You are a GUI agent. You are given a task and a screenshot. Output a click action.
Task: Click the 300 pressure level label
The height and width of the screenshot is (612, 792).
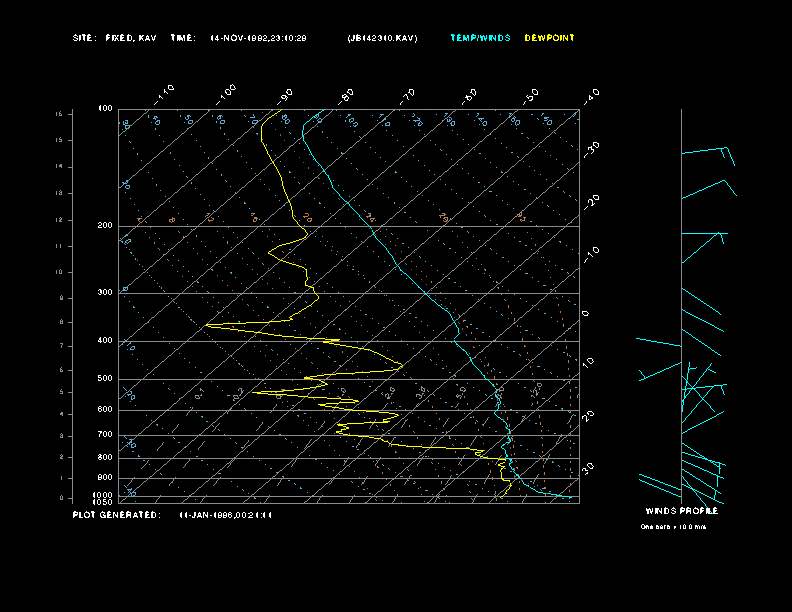pyautogui.click(x=104, y=293)
